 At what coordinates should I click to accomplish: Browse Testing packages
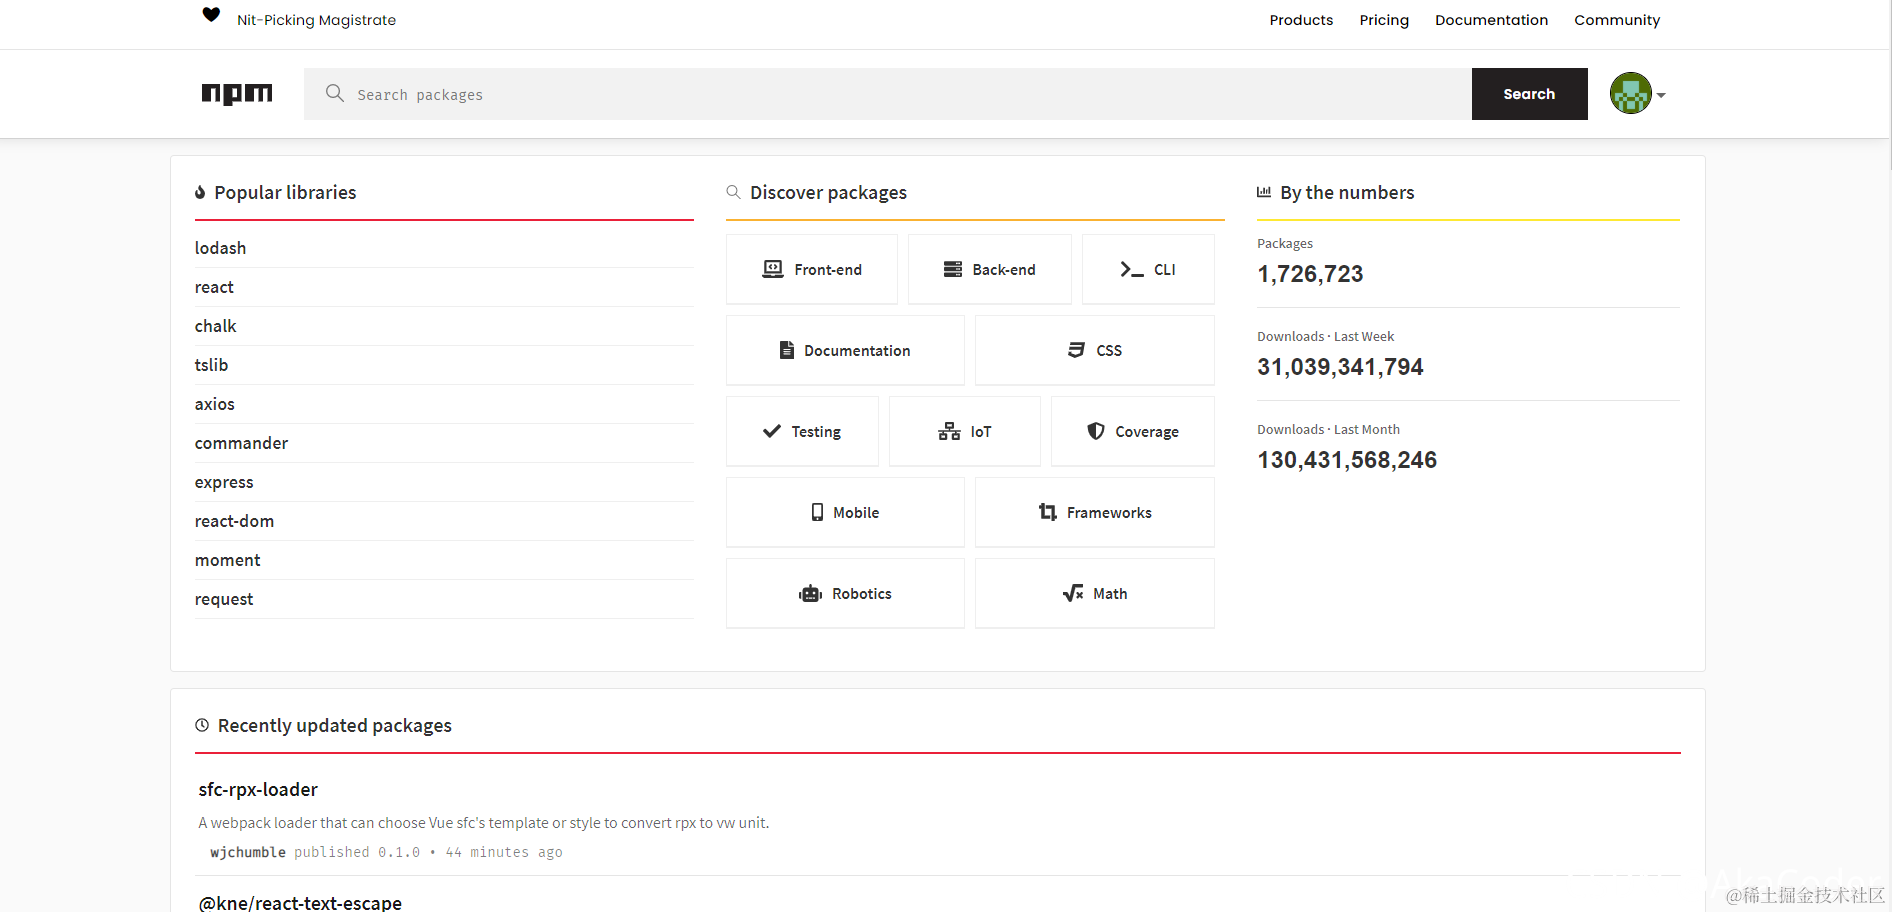click(x=802, y=431)
